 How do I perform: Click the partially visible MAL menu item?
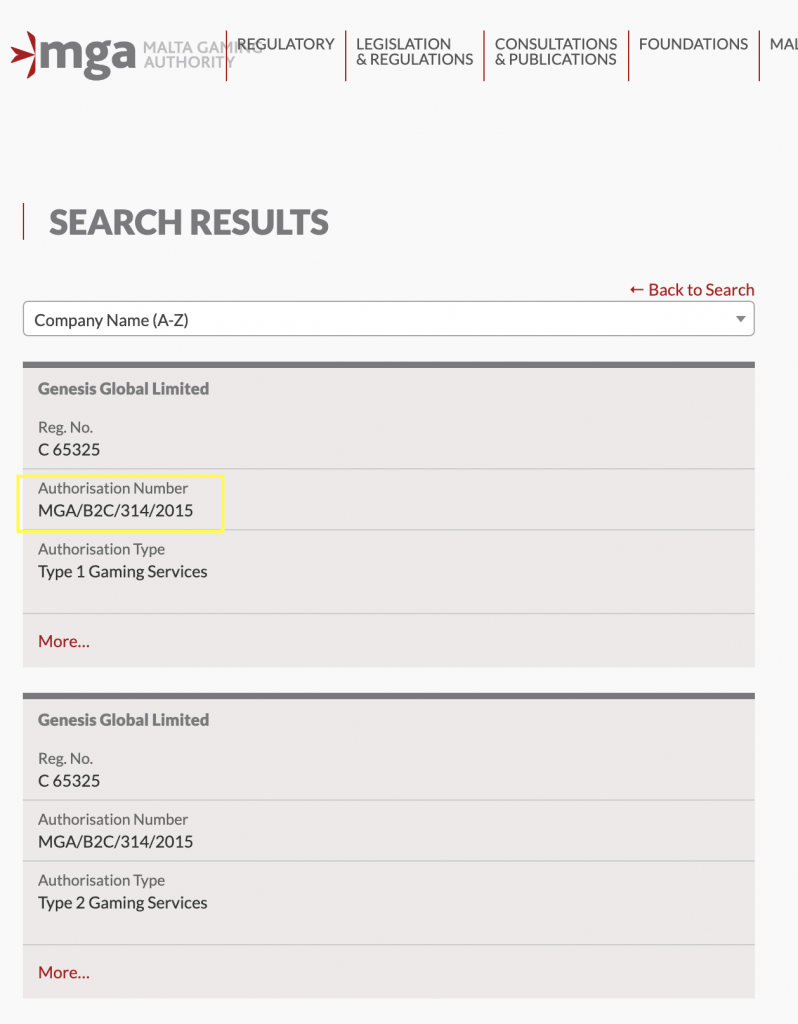[784, 44]
